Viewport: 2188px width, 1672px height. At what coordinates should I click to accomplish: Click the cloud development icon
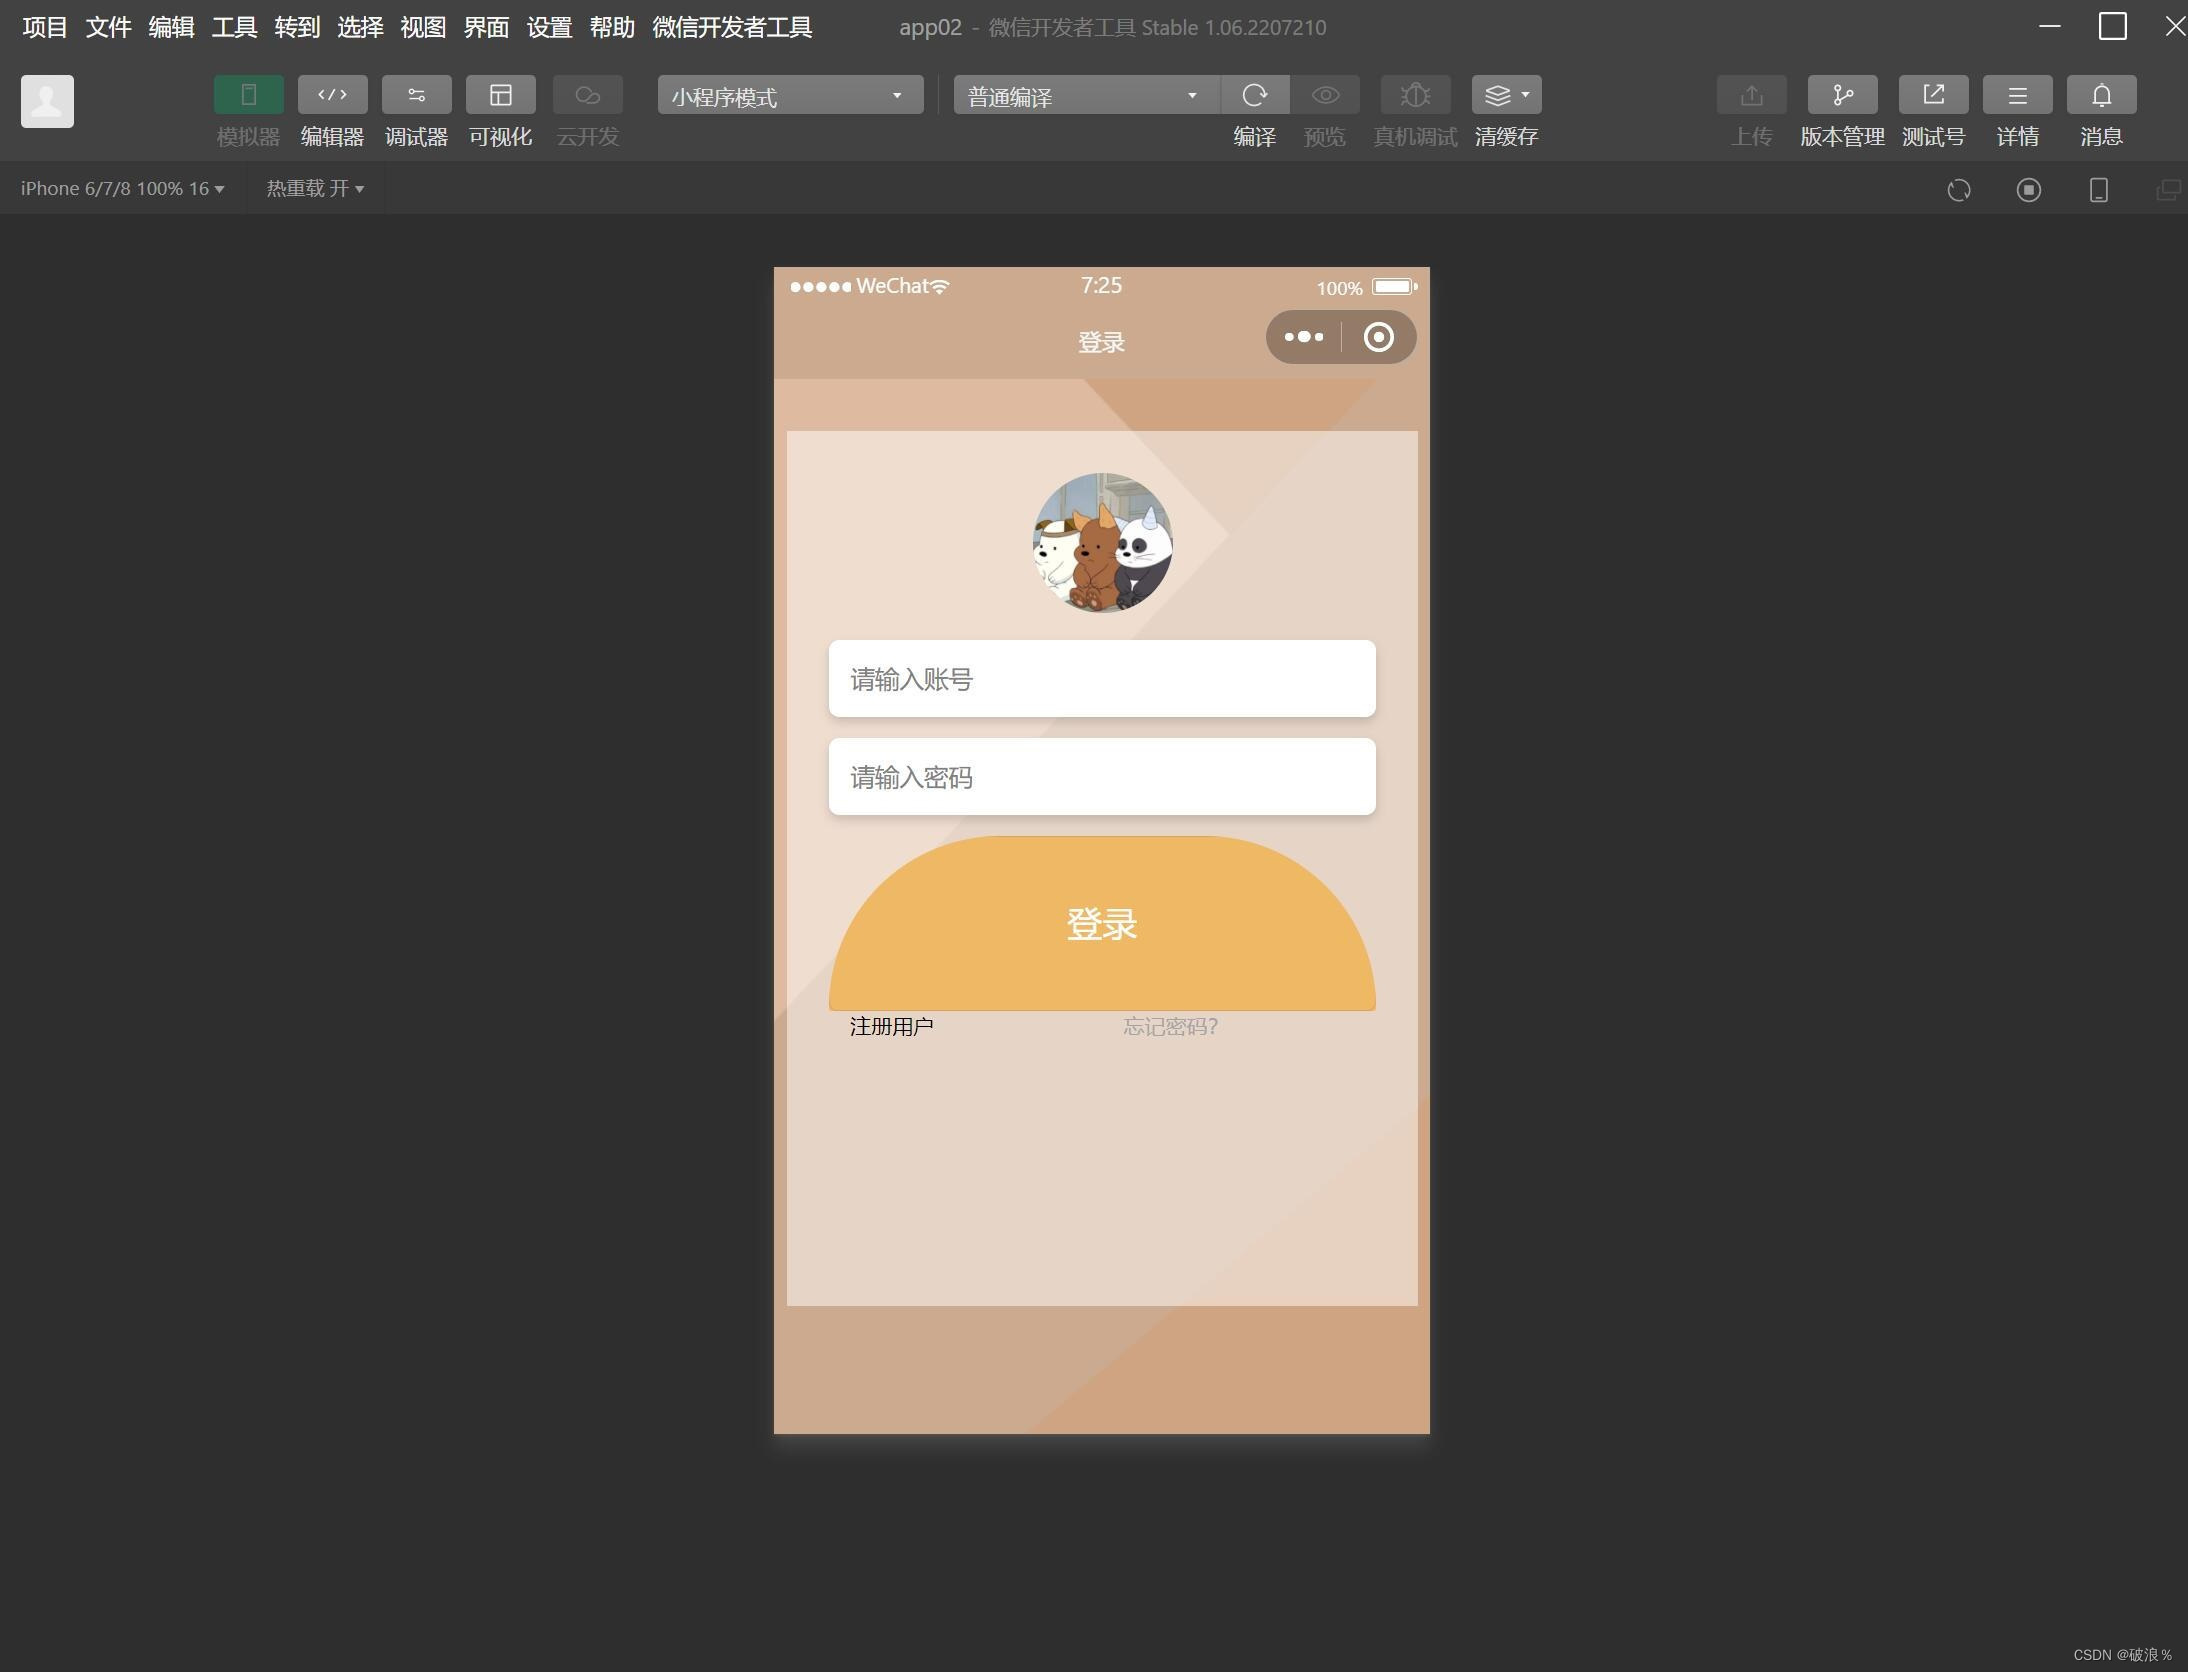pos(587,95)
